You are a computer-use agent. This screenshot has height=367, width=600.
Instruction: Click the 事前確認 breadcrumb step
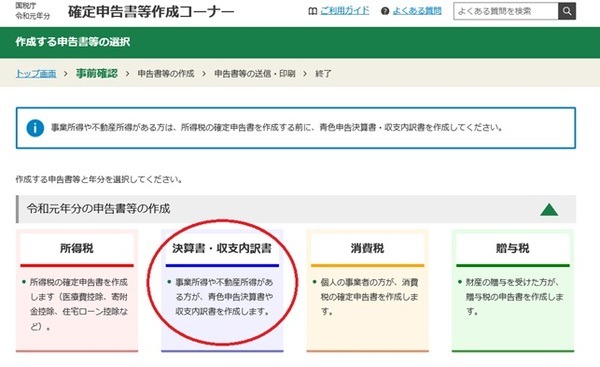click(97, 73)
